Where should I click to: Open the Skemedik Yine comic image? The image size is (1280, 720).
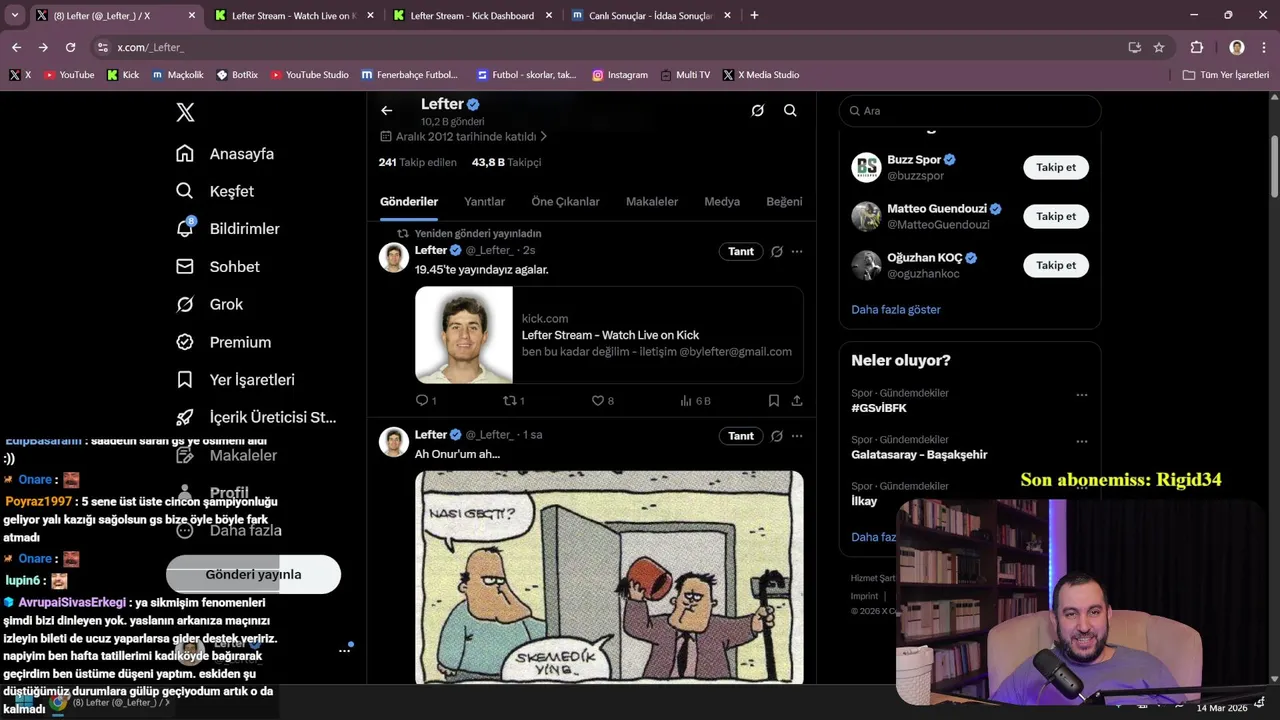[609, 578]
